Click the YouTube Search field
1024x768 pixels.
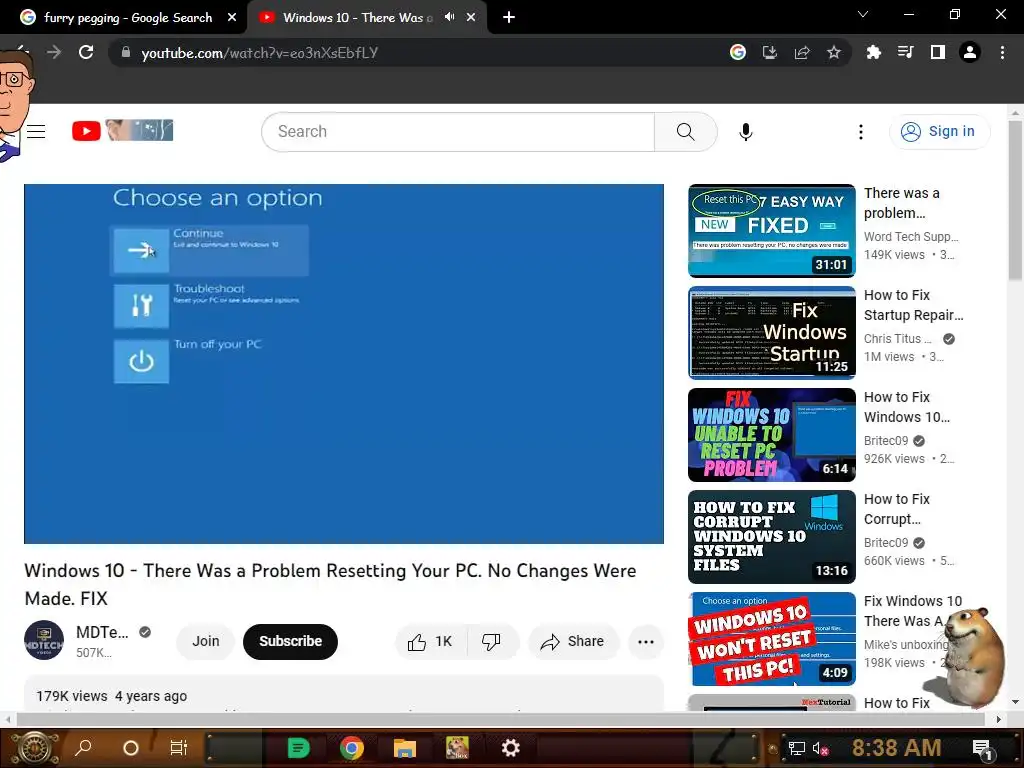[x=458, y=131]
